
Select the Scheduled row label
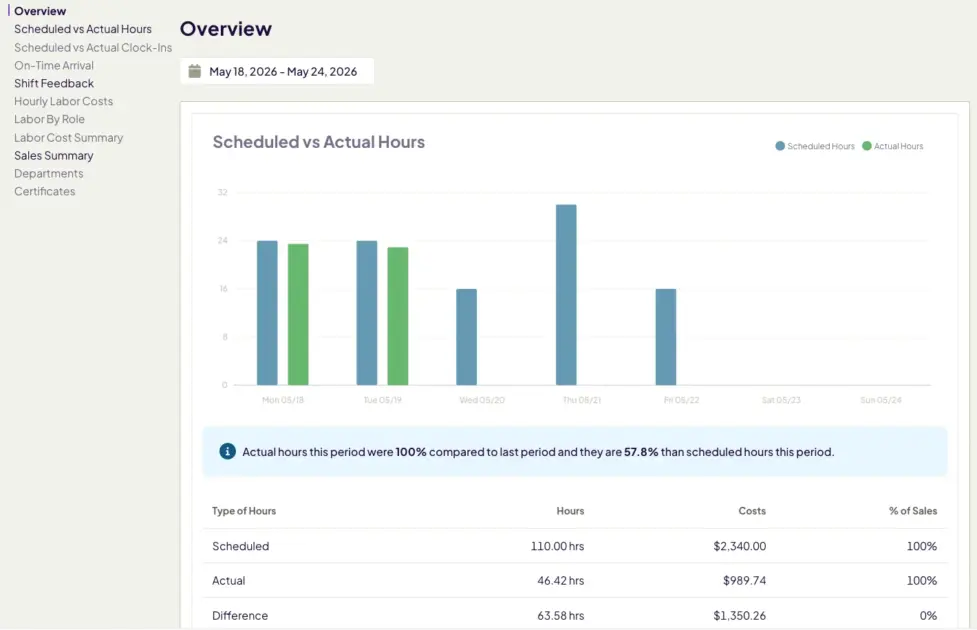tap(241, 546)
